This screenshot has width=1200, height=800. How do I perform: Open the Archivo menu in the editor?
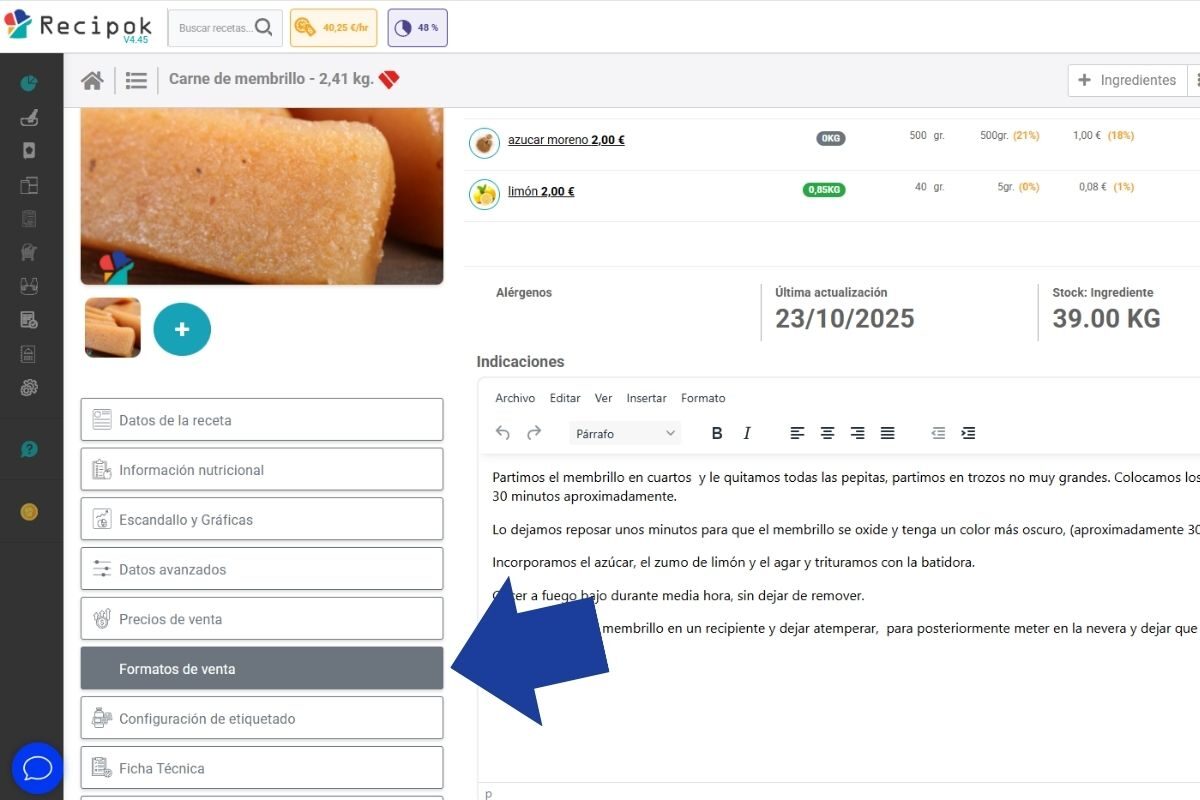515,398
